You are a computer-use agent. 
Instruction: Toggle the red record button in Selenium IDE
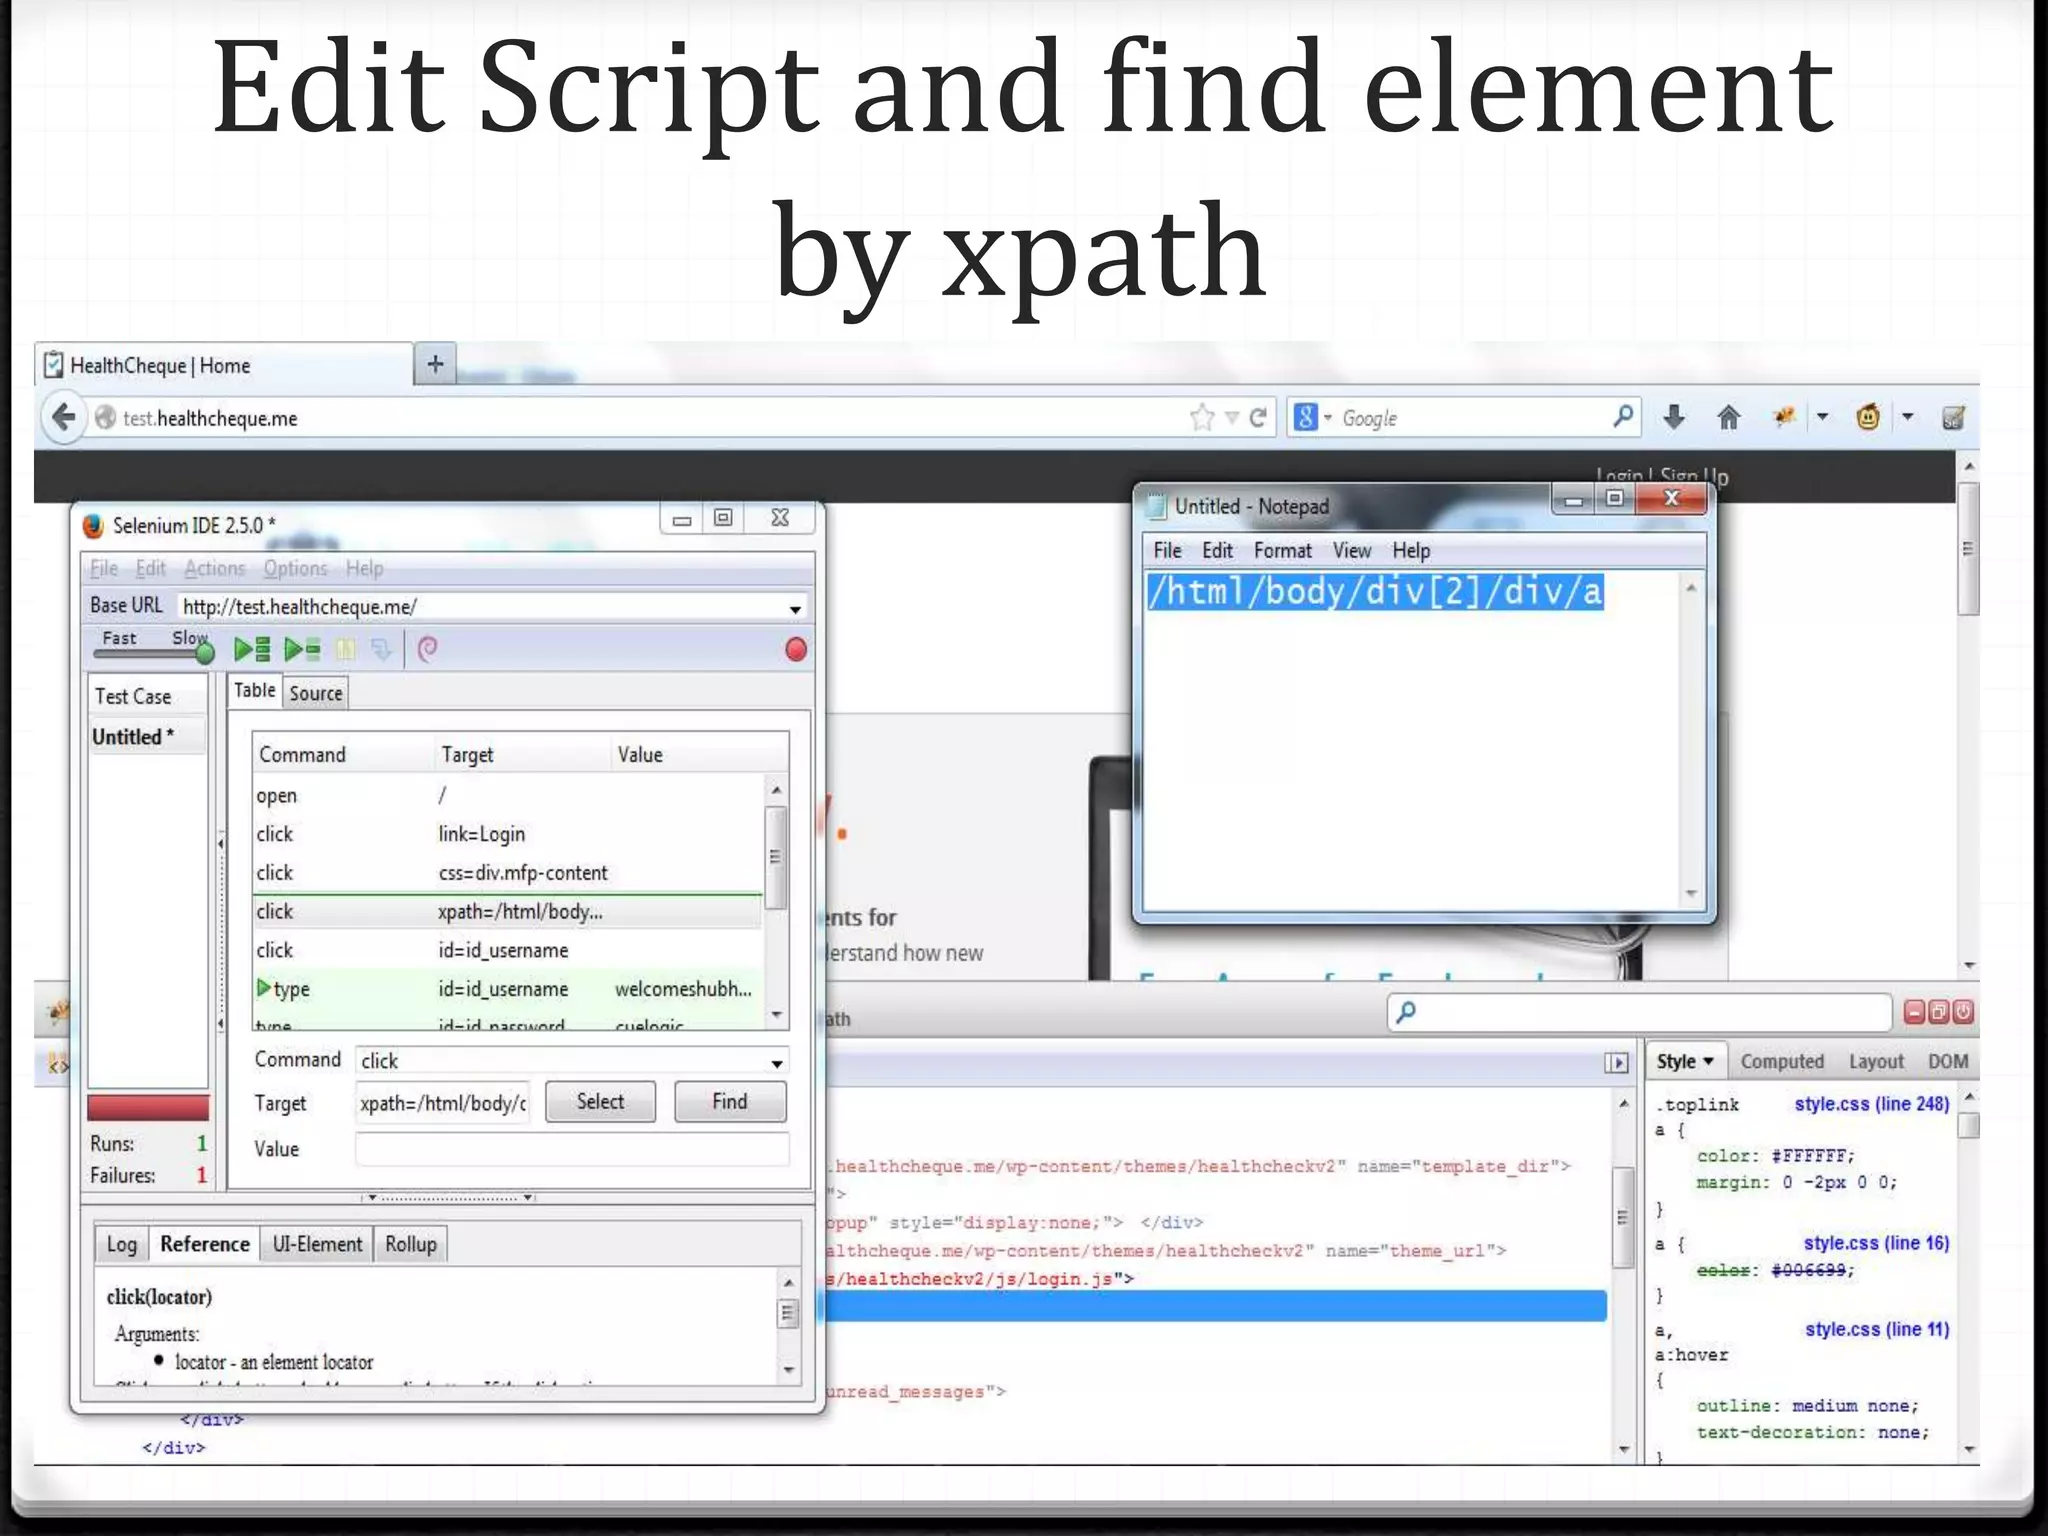point(796,650)
